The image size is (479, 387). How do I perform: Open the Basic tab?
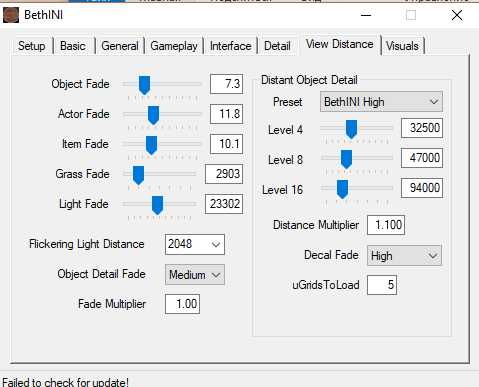(73, 46)
